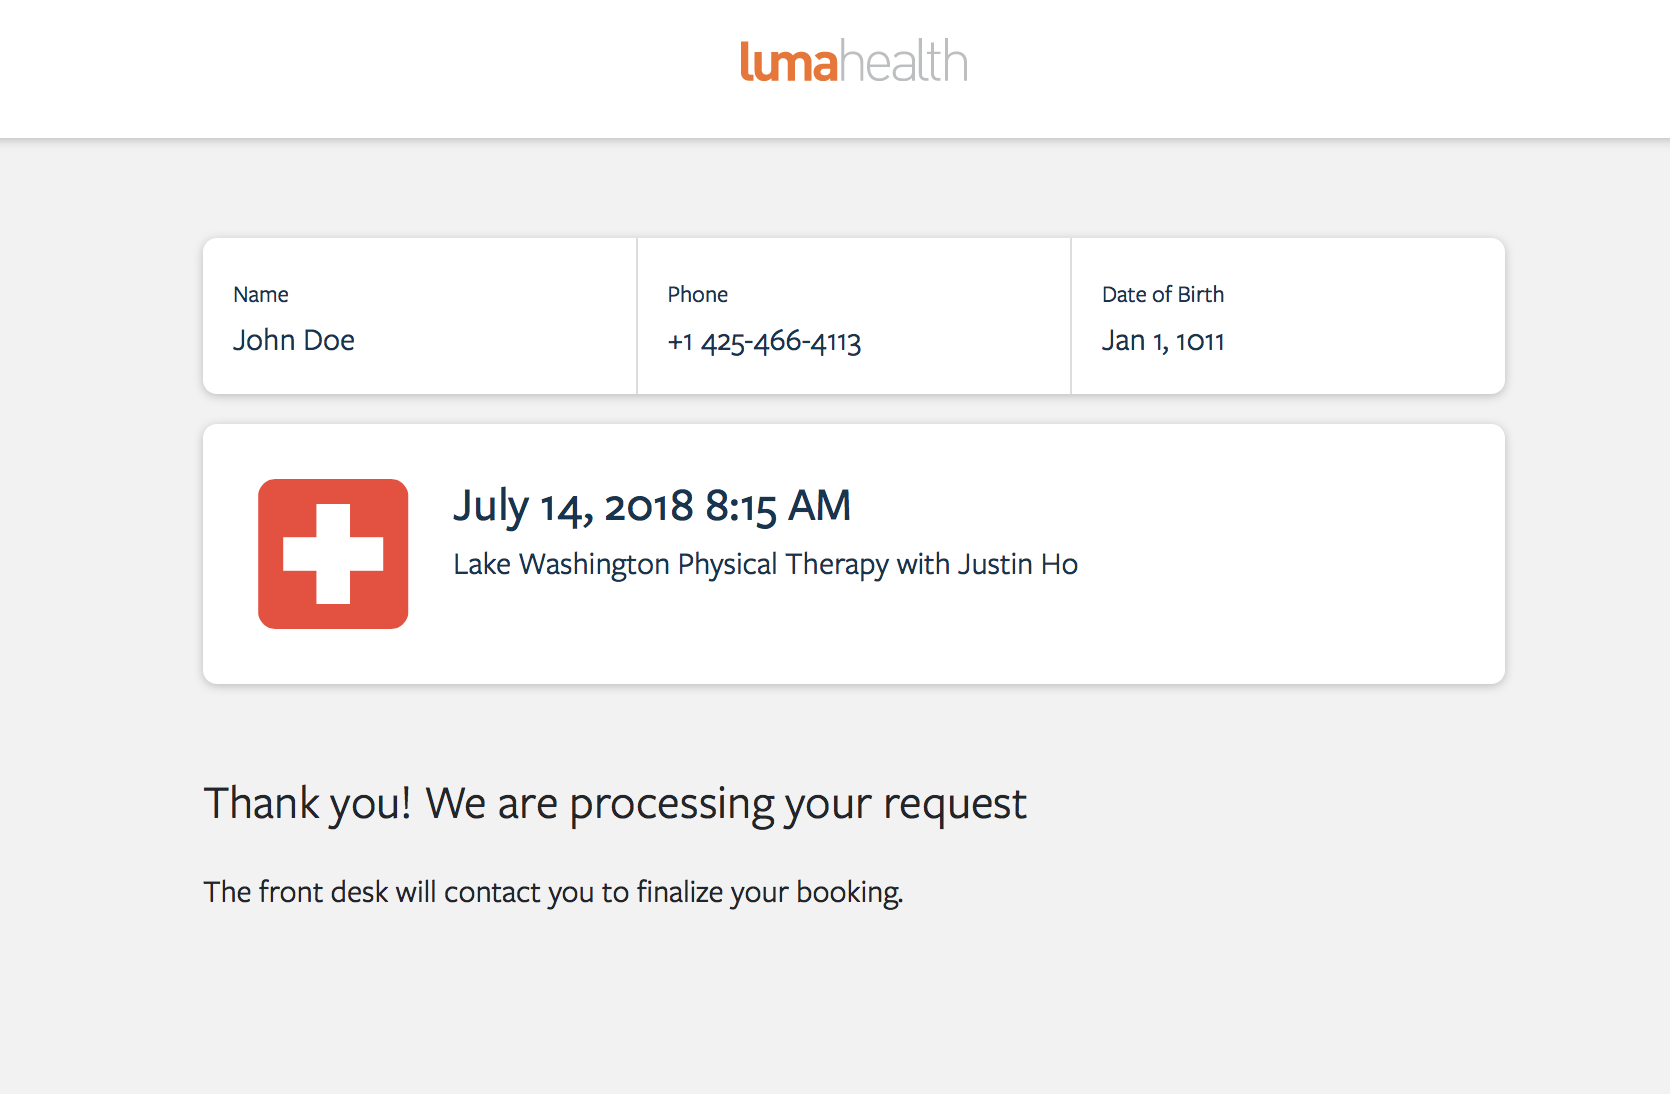The width and height of the screenshot is (1670, 1094).
Task: Click the white header bar
Action: [835, 69]
